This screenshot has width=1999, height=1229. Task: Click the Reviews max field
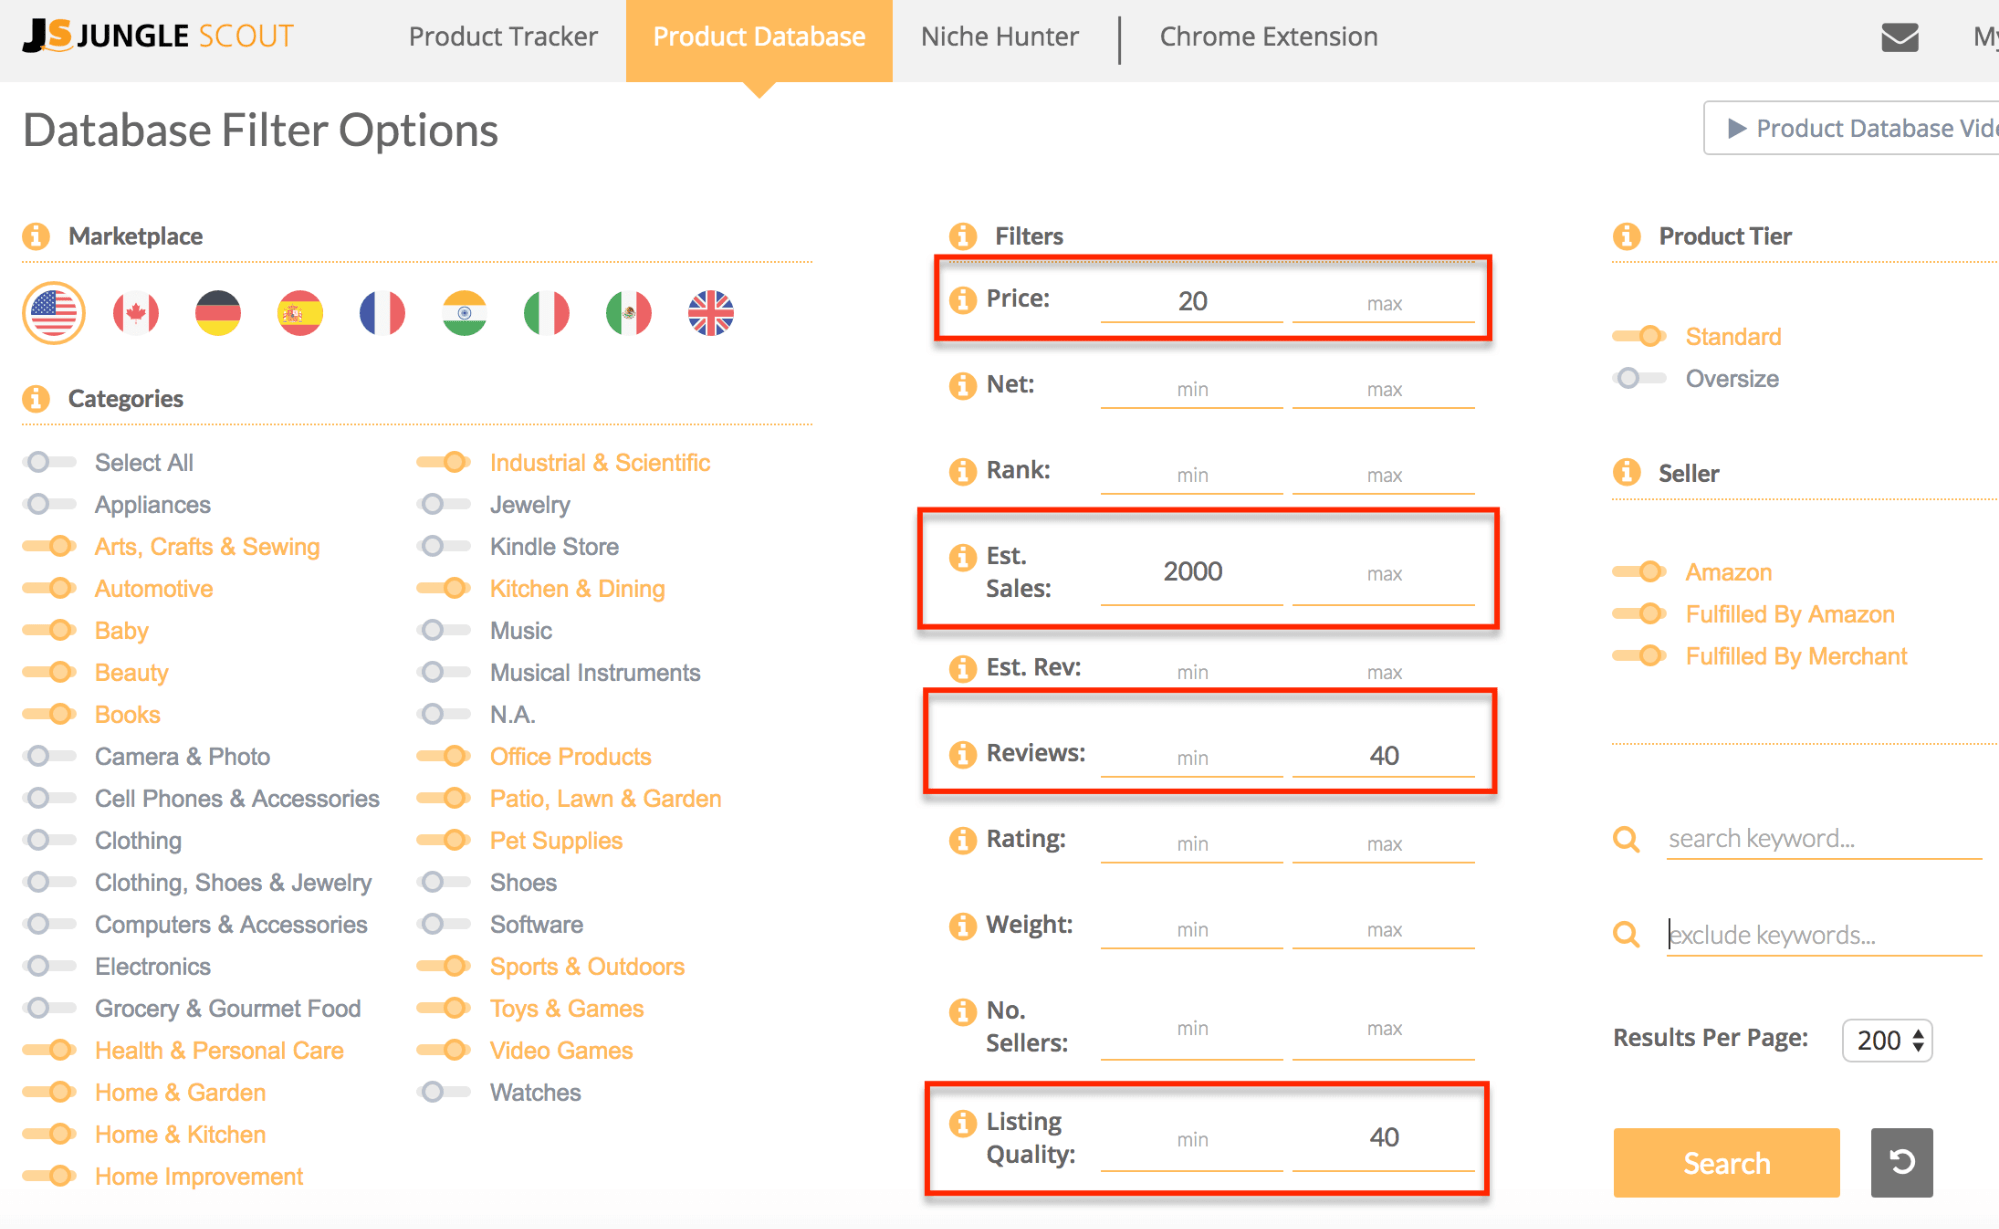pos(1384,756)
